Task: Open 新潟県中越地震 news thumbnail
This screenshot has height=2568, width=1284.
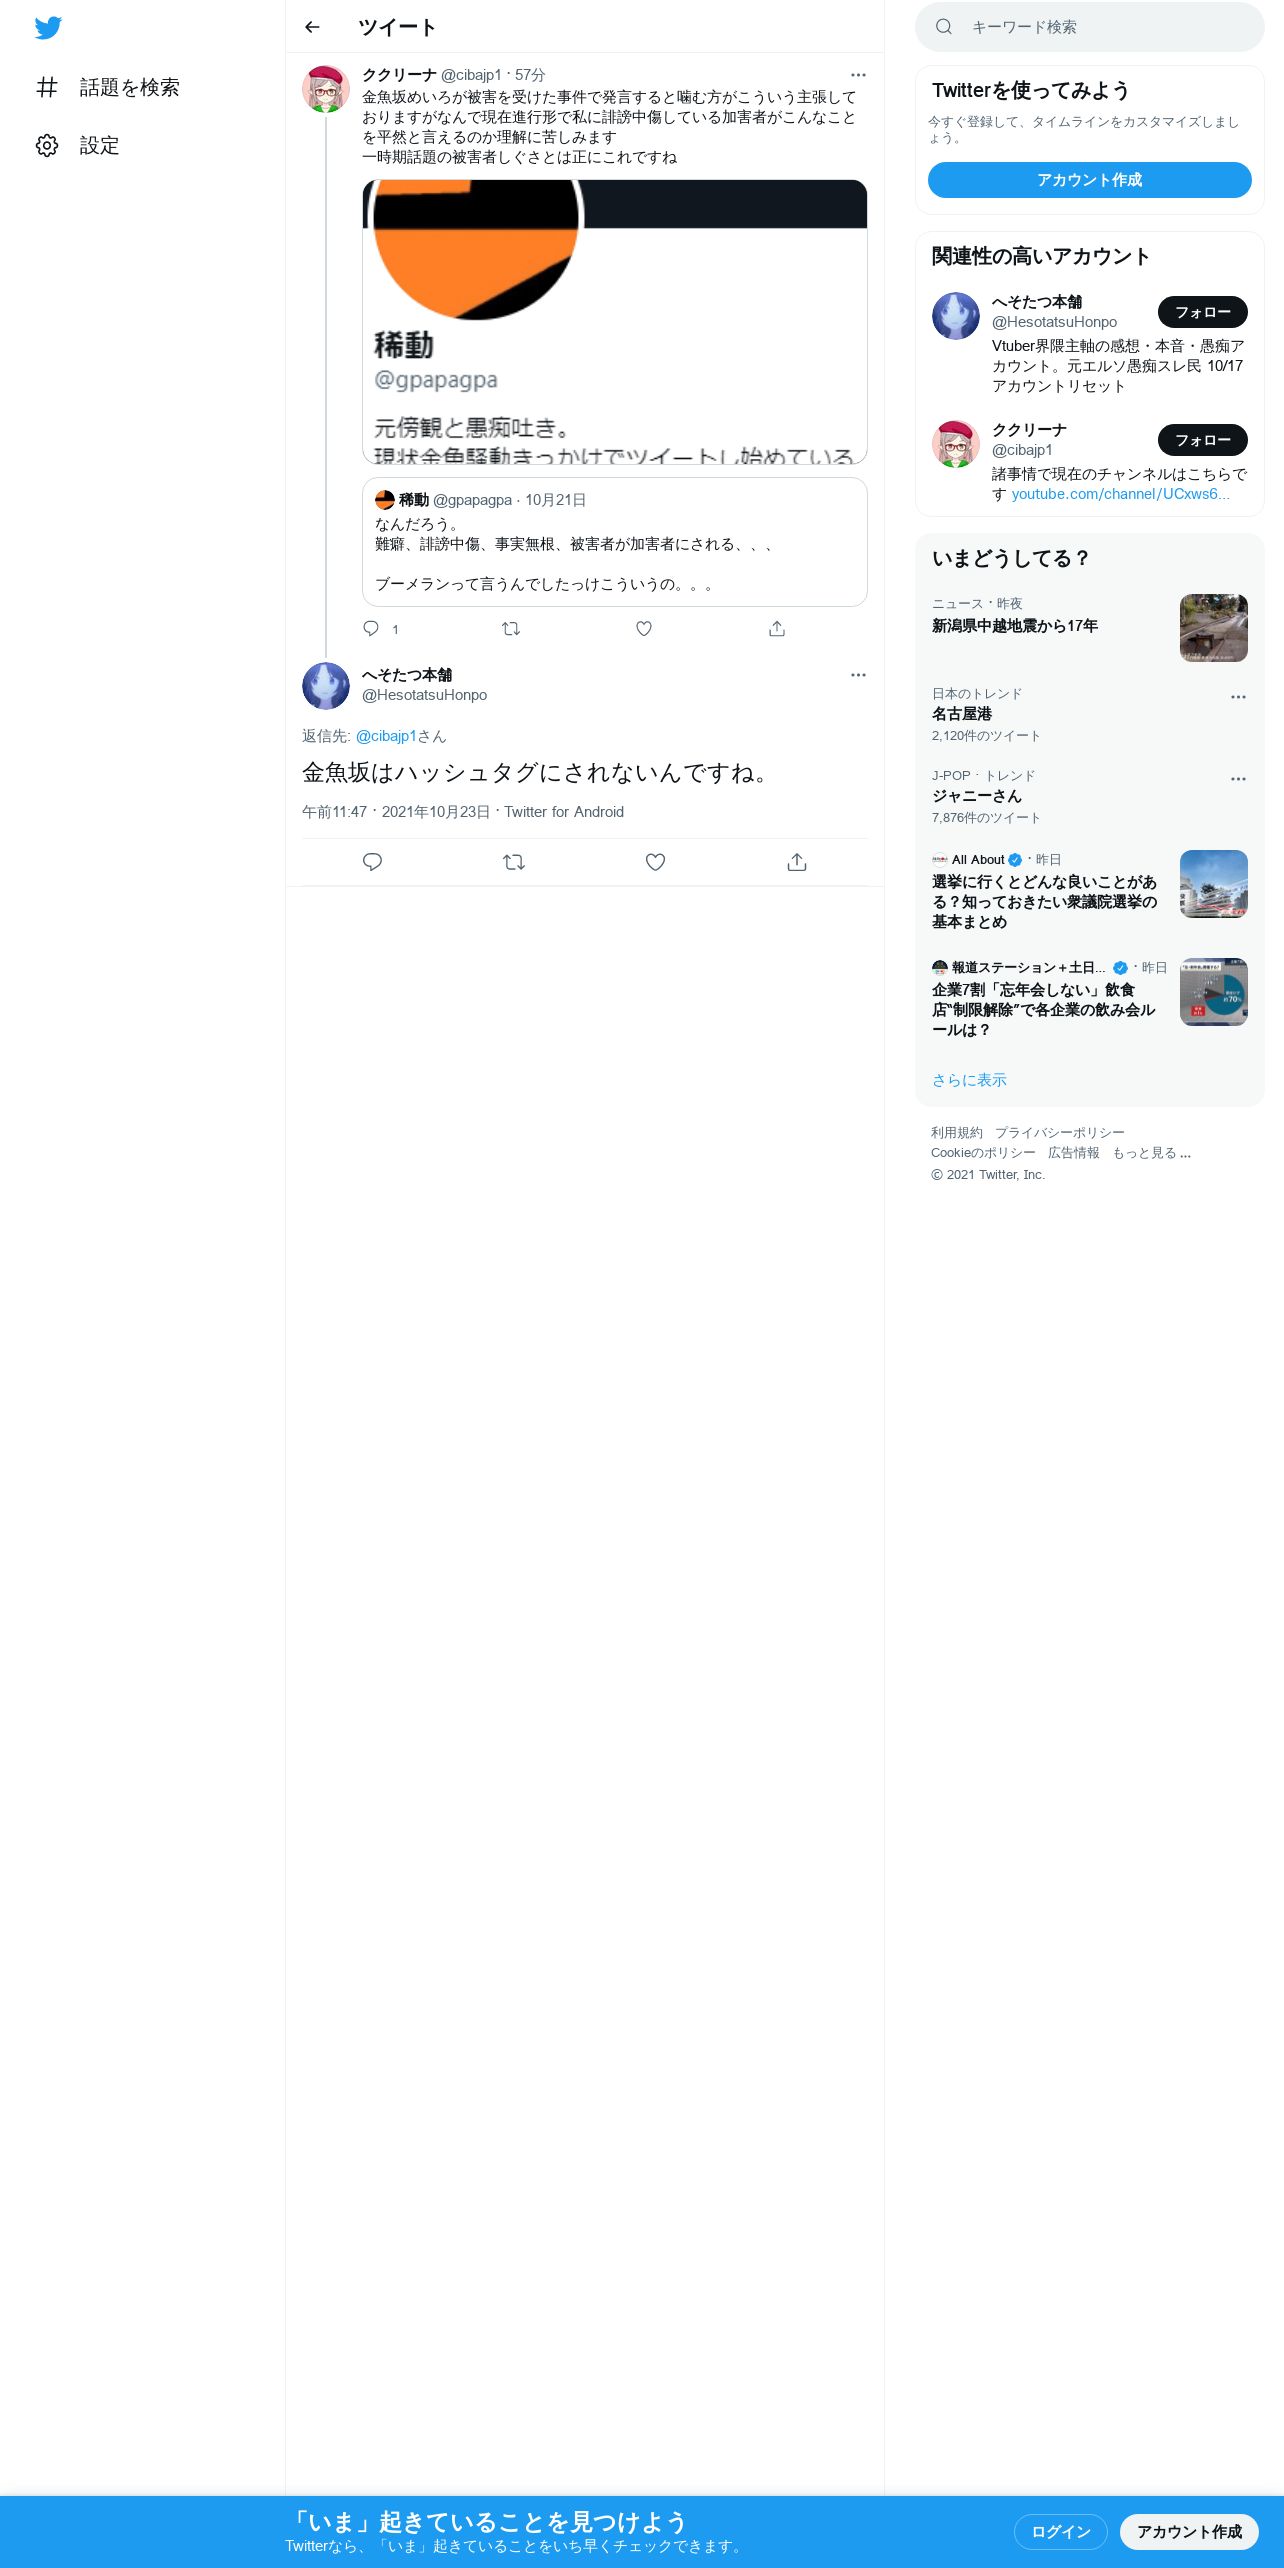Action: pyautogui.click(x=1213, y=628)
